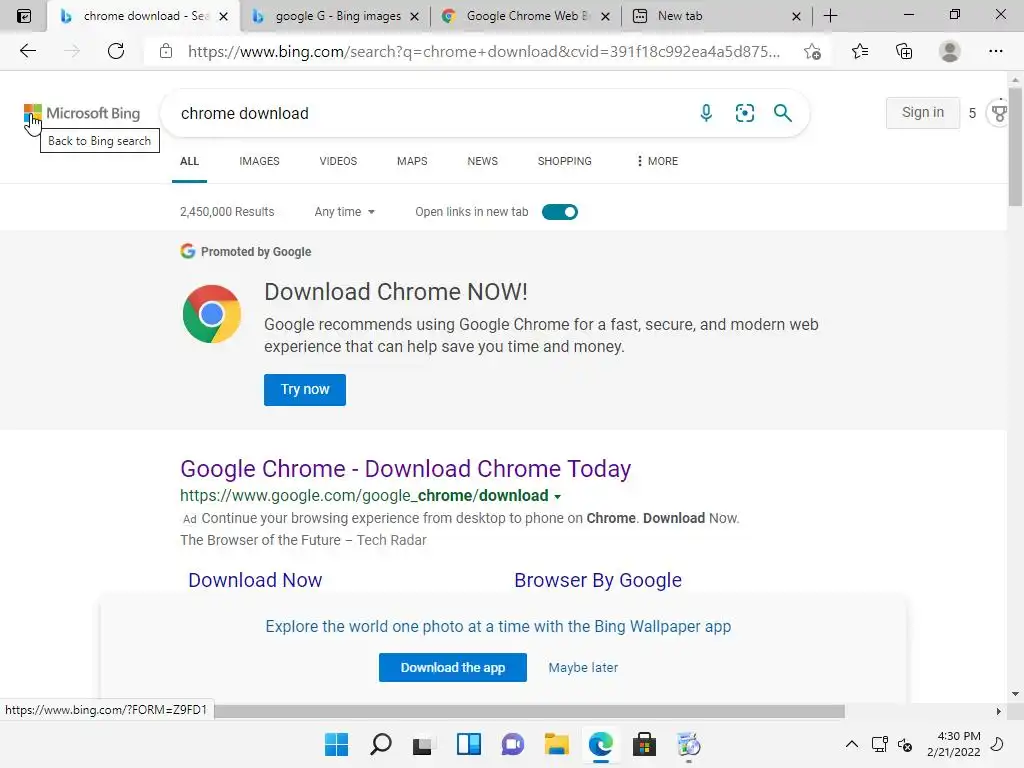Open the Download Now link
Screen dimensions: 1024x768
(255, 580)
